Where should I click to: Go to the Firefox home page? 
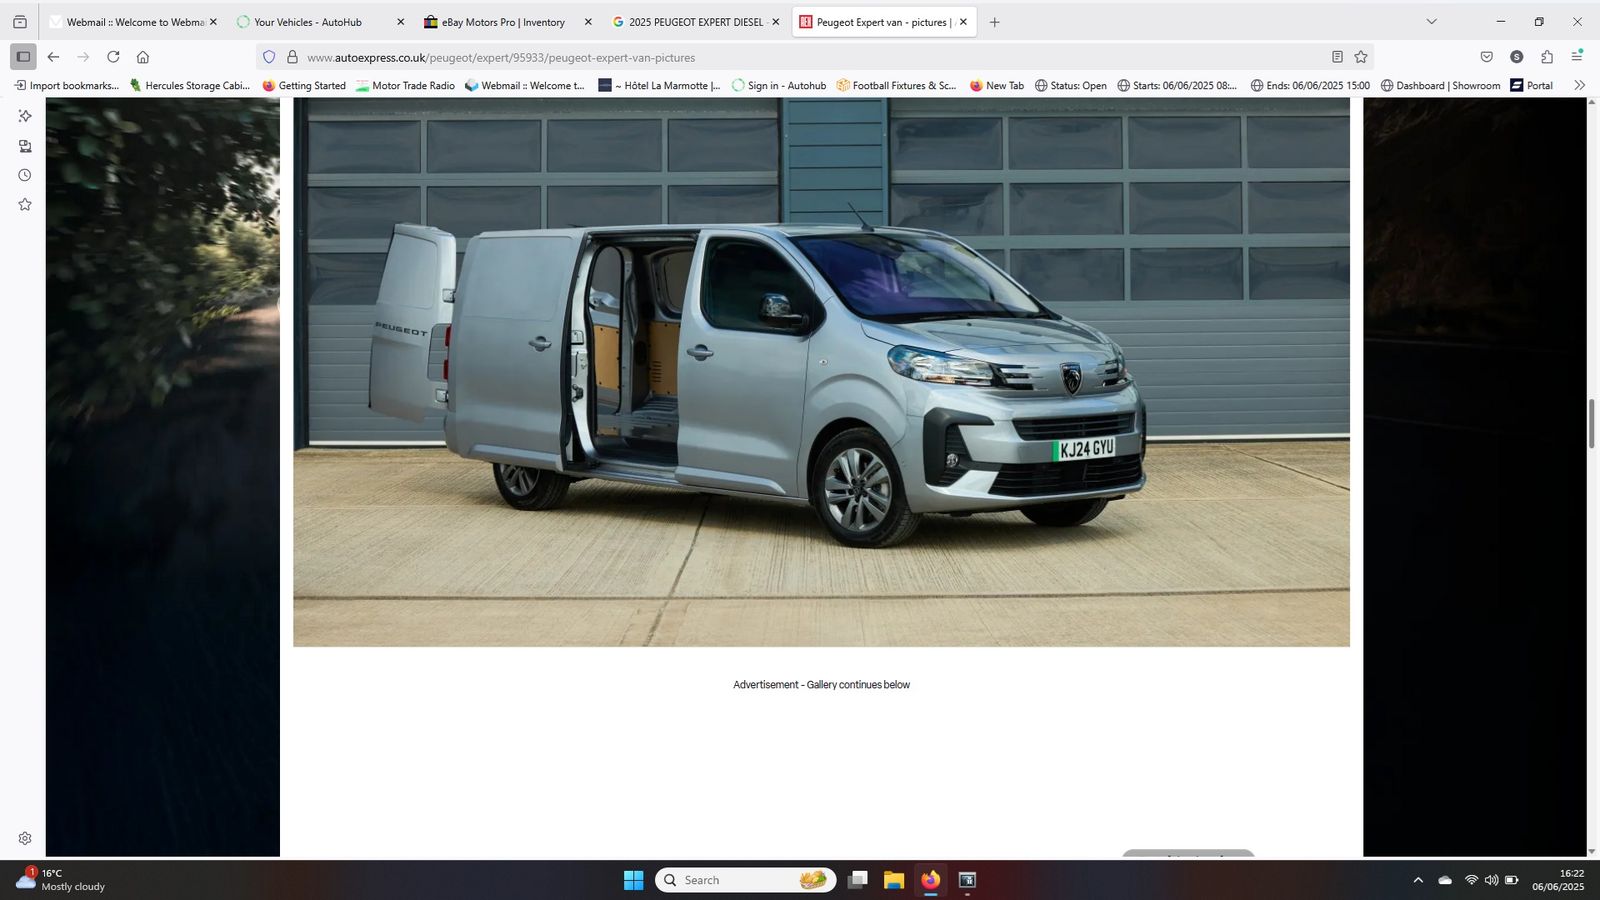pos(143,57)
